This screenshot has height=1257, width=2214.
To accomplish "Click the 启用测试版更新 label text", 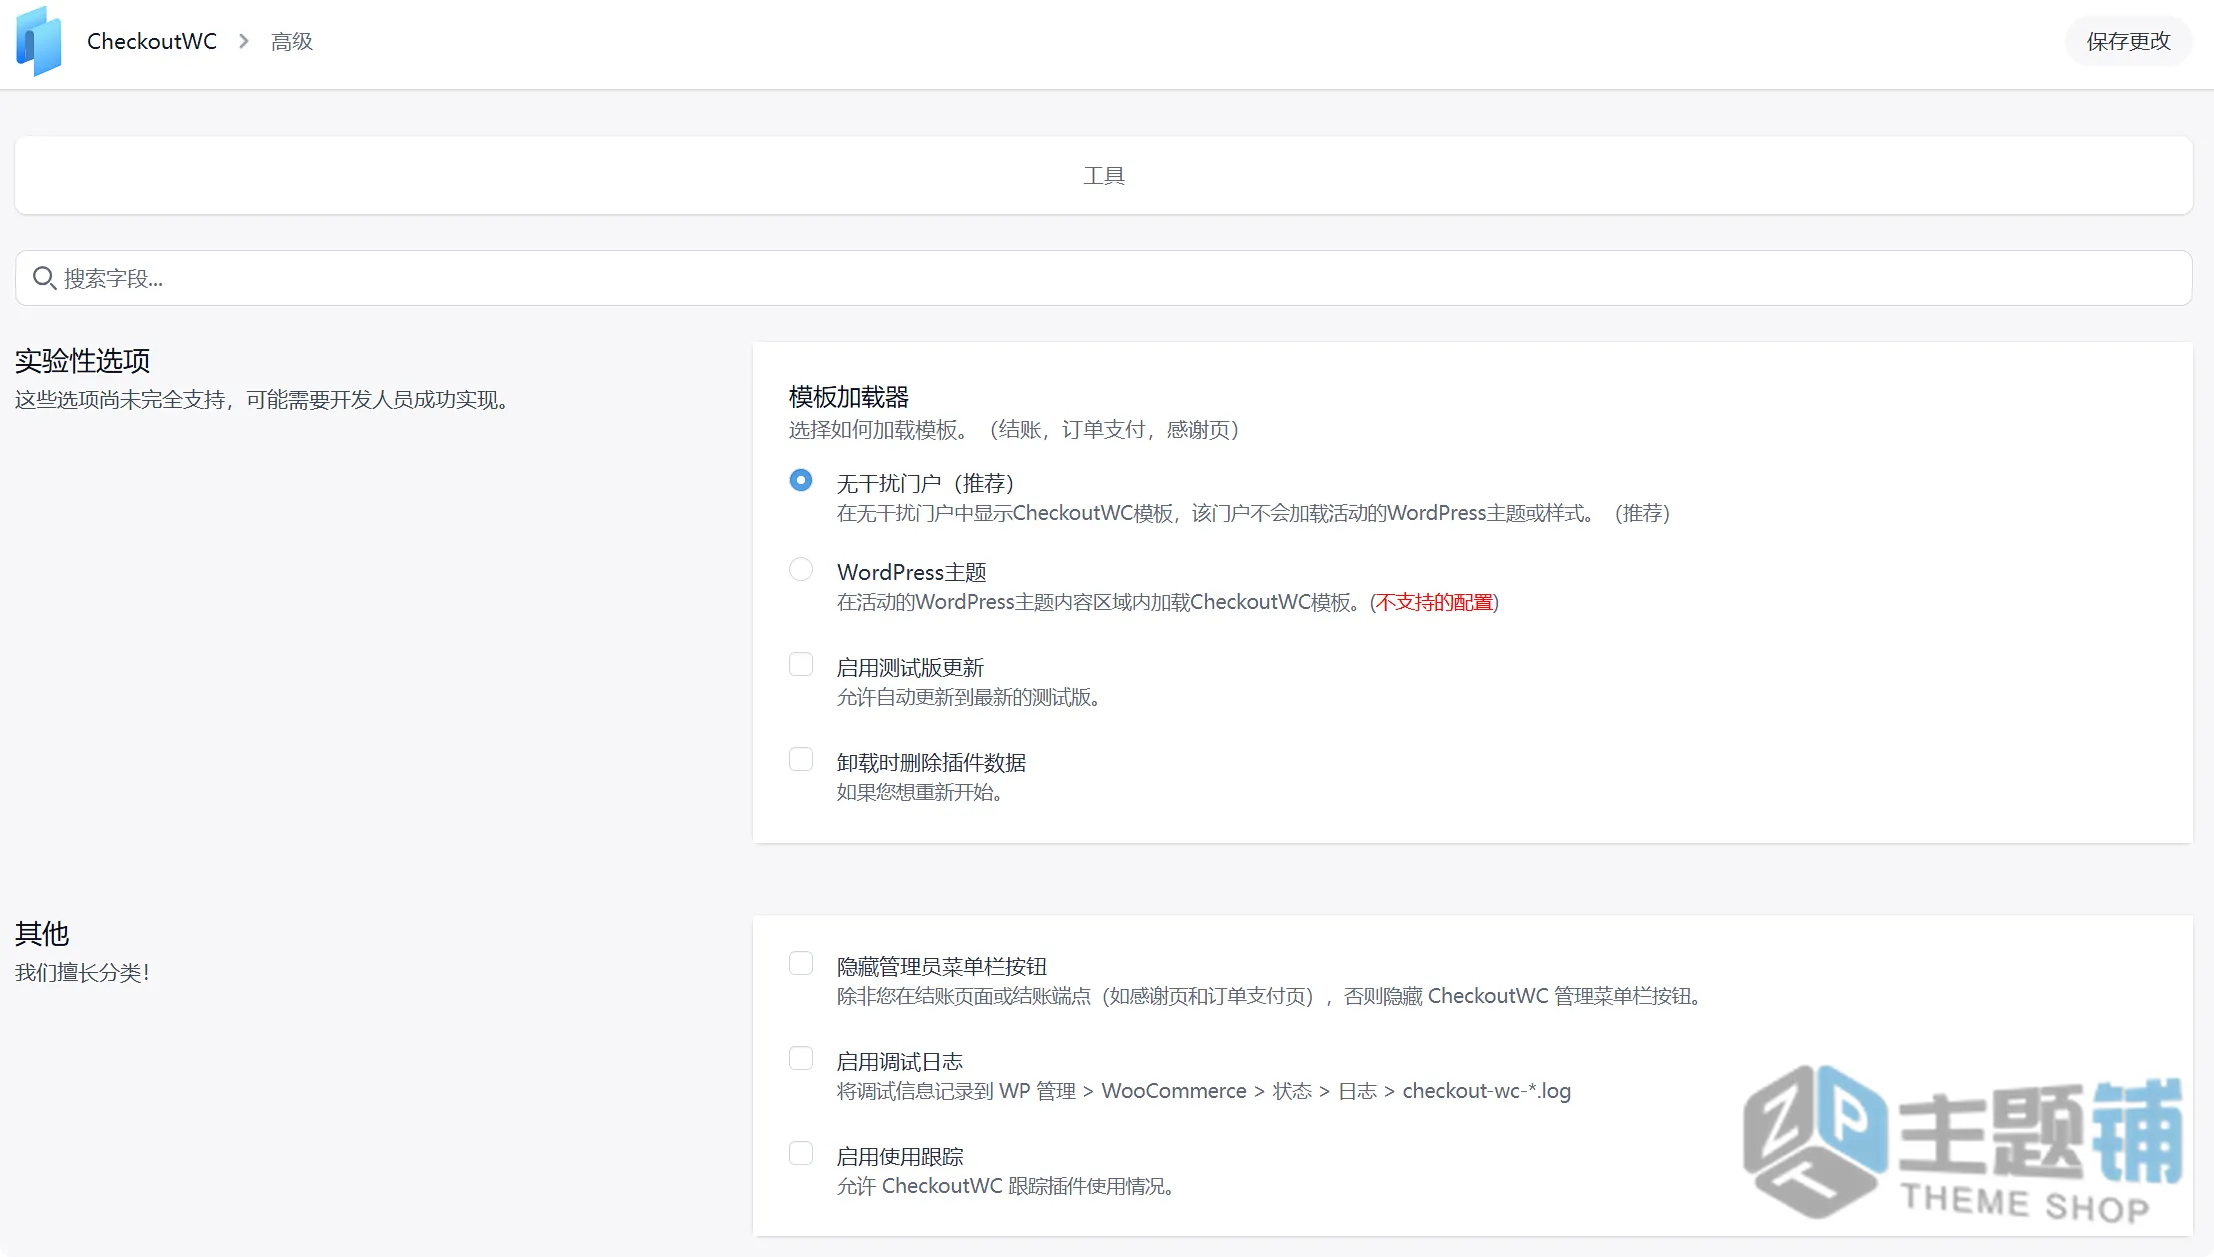I will click(910, 667).
